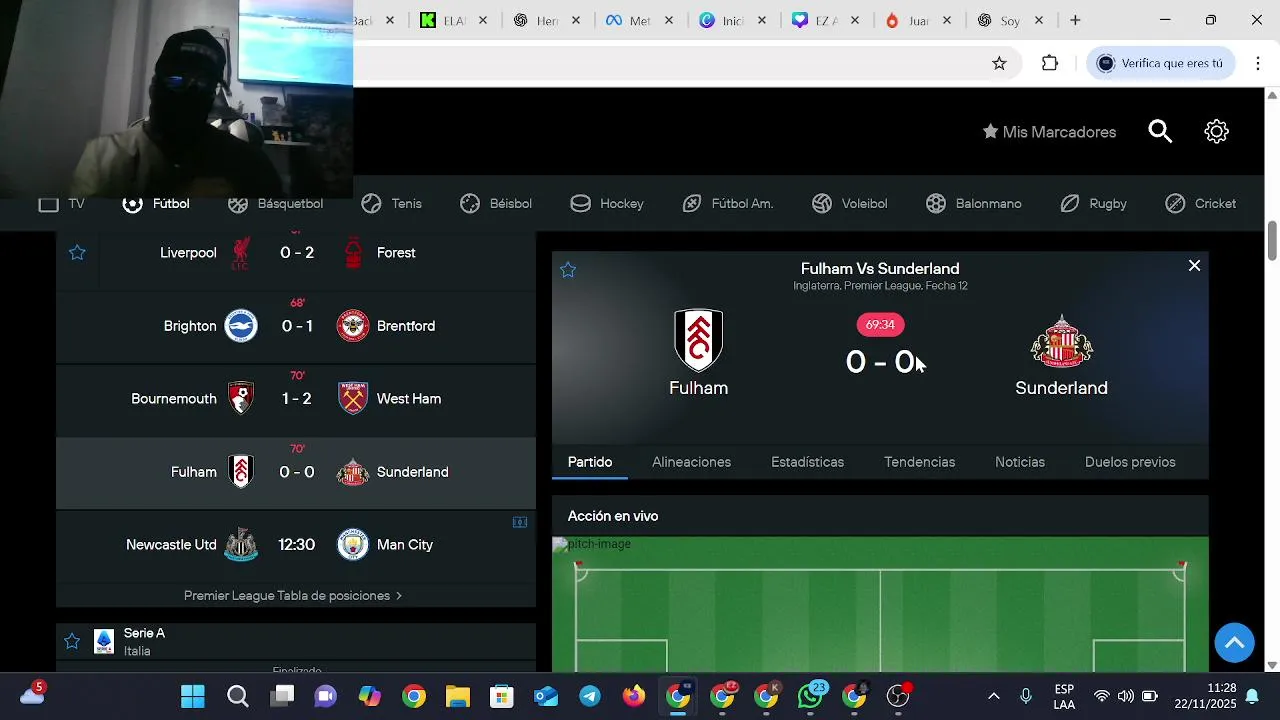Image resolution: width=1280 pixels, height=720 pixels.
Task: Close the Soy browser tab
Action: [x=1038, y=20]
